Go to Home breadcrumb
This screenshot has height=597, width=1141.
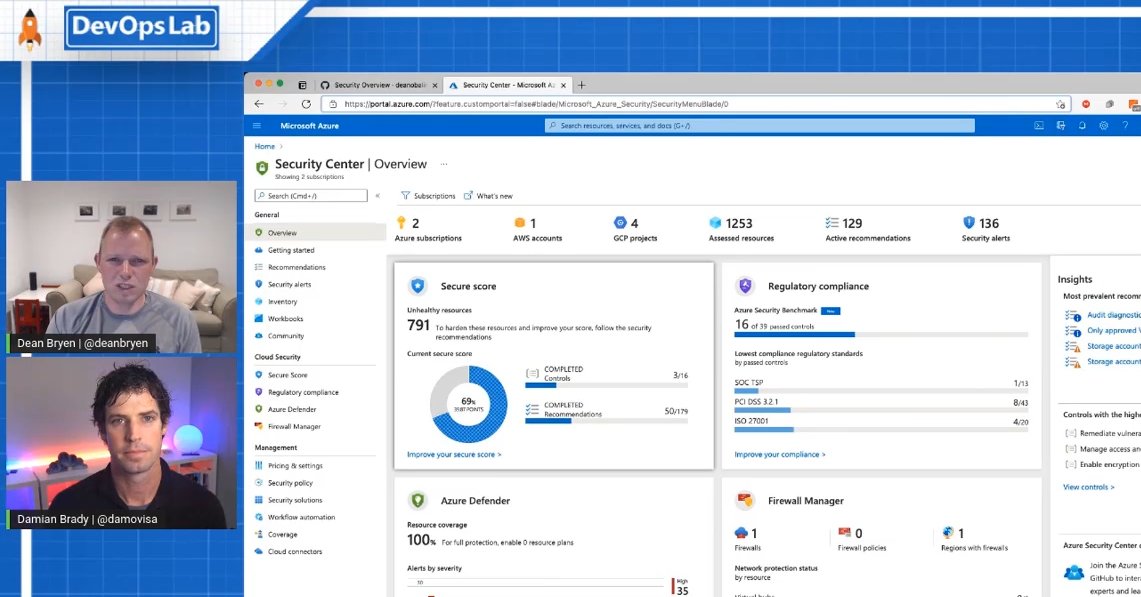(x=265, y=146)
